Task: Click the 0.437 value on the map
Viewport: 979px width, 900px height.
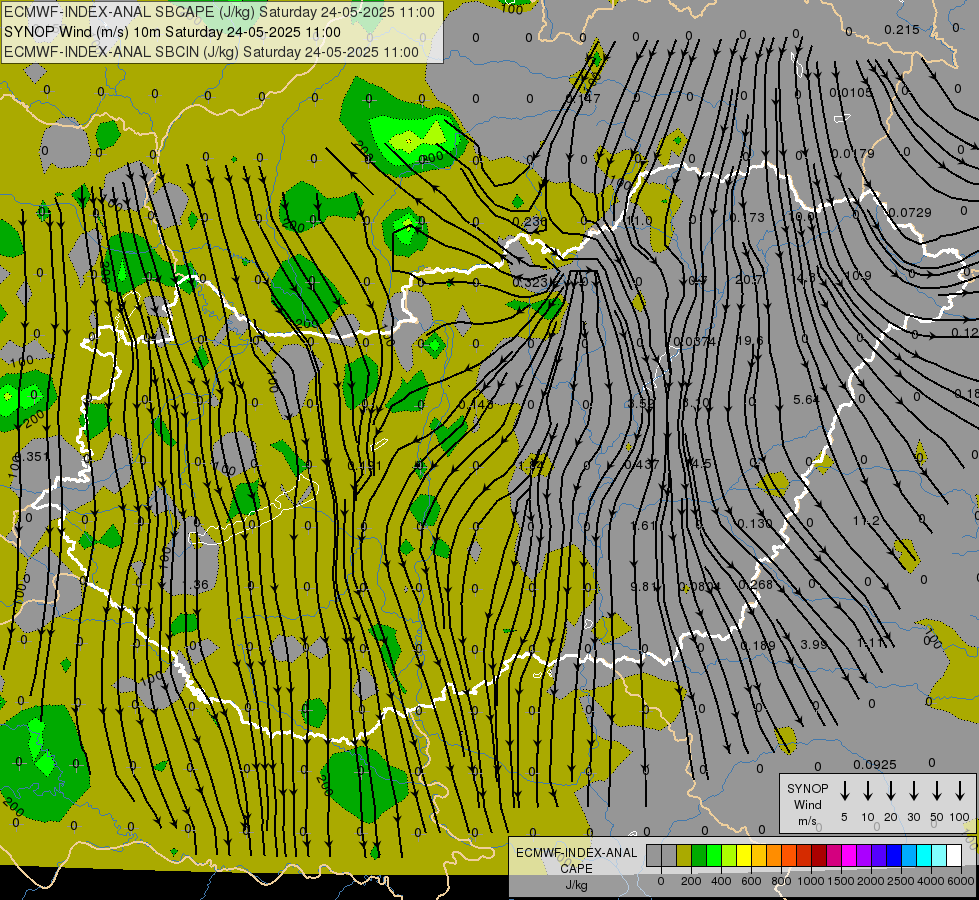Action: (642, 465)
